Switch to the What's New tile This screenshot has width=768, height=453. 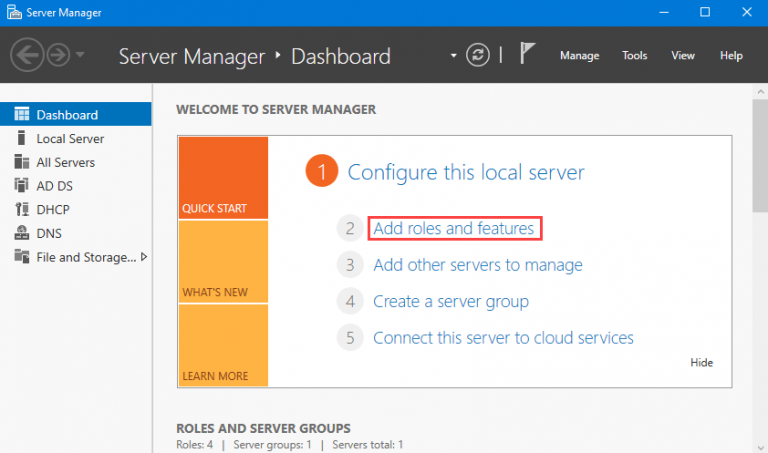[223, 260]
